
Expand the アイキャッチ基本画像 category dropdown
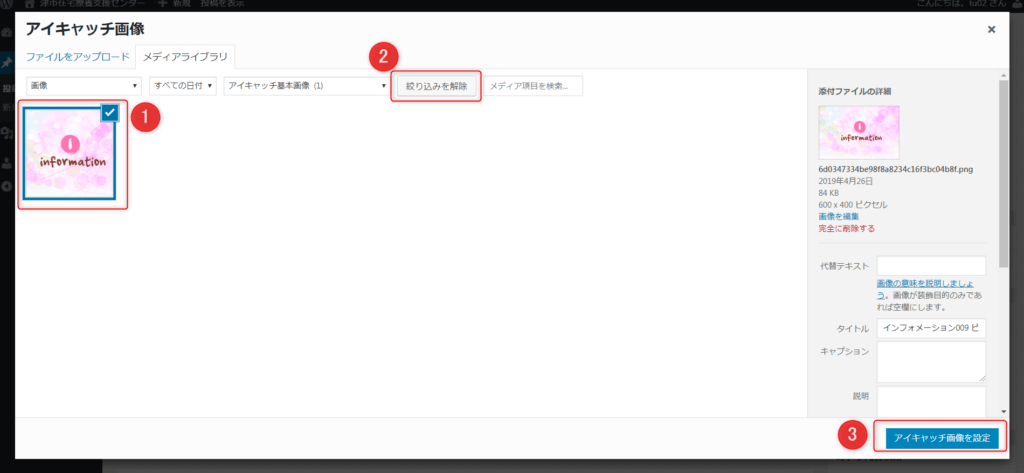click(x=305, y=86)
